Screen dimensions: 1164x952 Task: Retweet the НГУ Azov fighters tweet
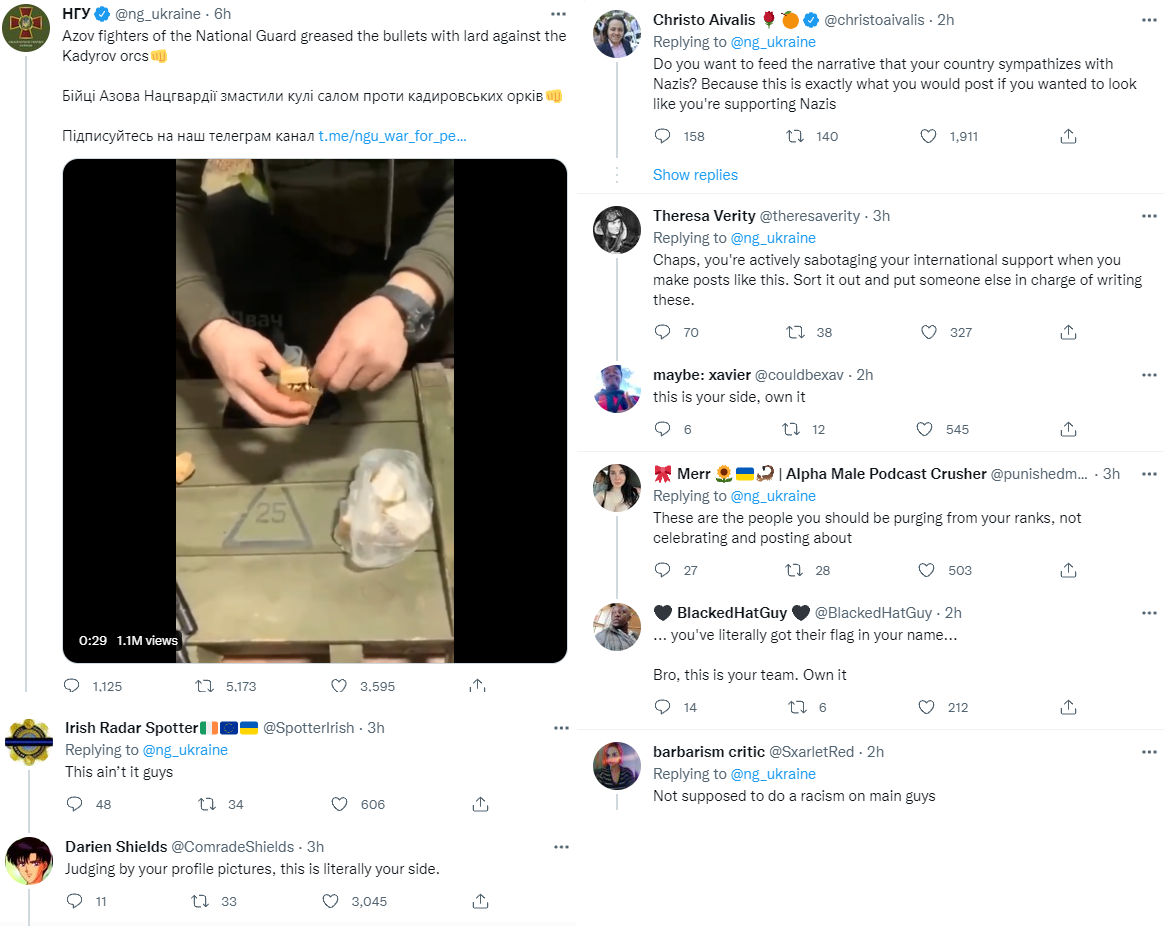(x=204, y=686)
